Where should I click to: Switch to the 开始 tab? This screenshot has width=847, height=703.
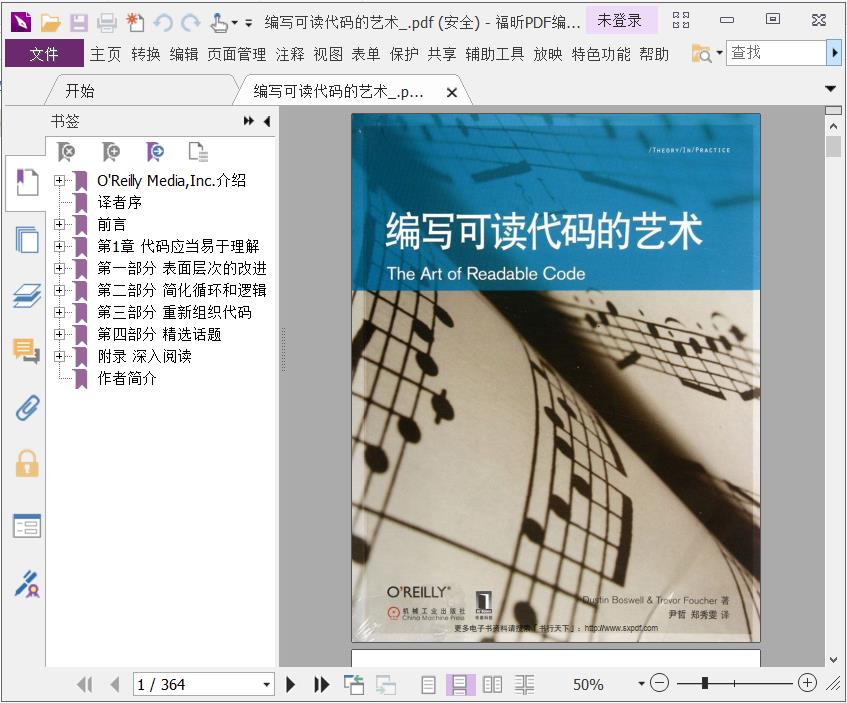click(80, 91)
